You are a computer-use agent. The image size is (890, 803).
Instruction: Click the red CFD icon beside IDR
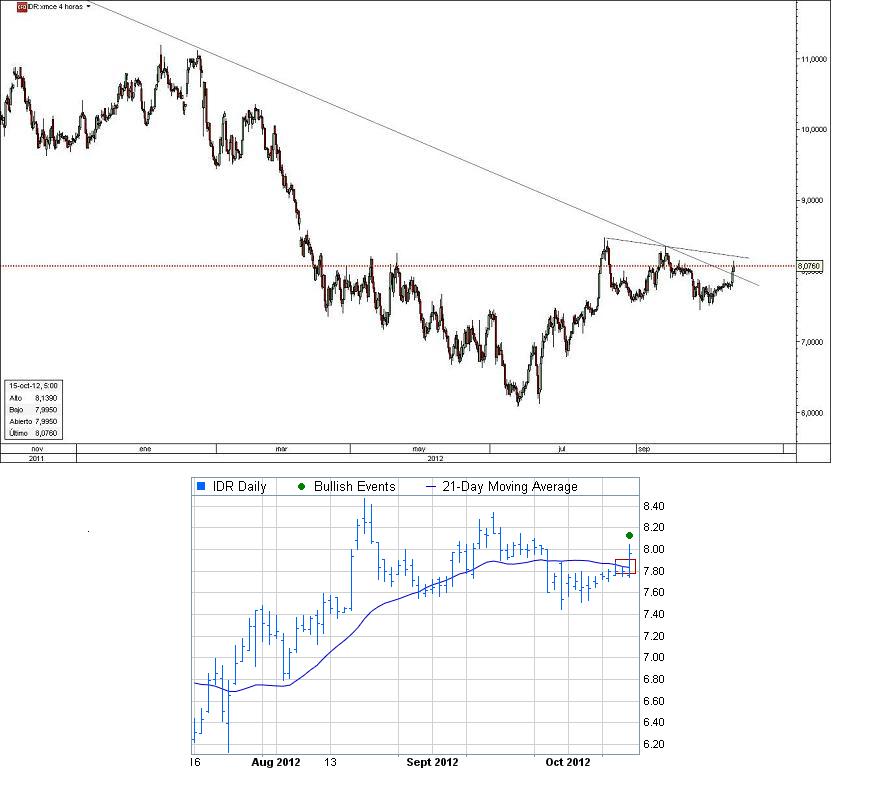[22, 7]
